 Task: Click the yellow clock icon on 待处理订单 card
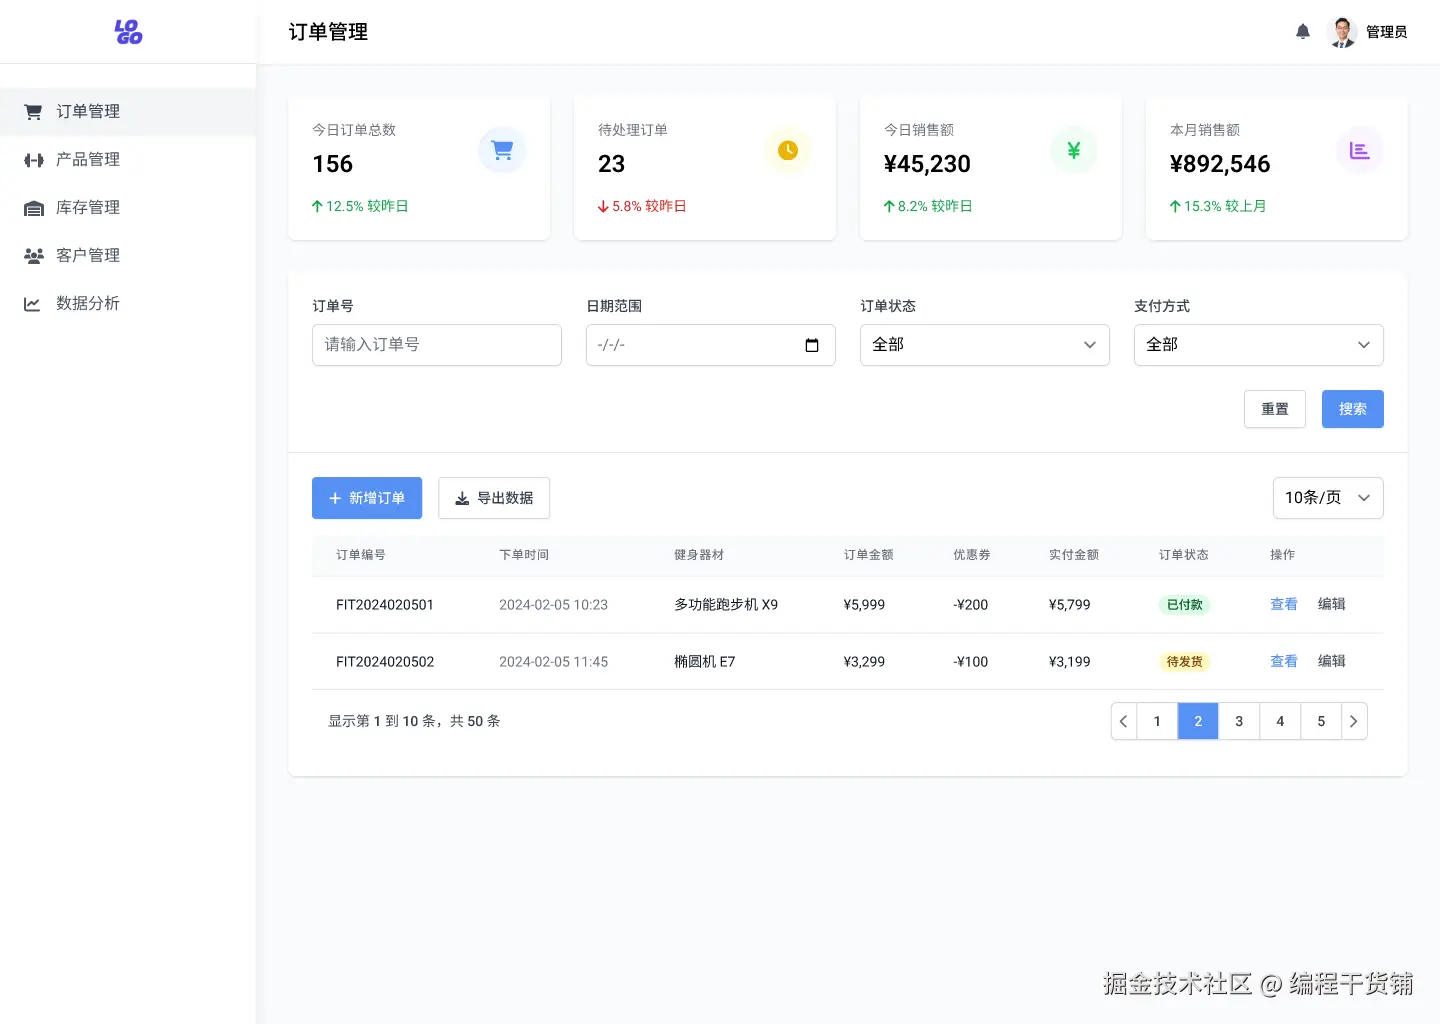788,150
